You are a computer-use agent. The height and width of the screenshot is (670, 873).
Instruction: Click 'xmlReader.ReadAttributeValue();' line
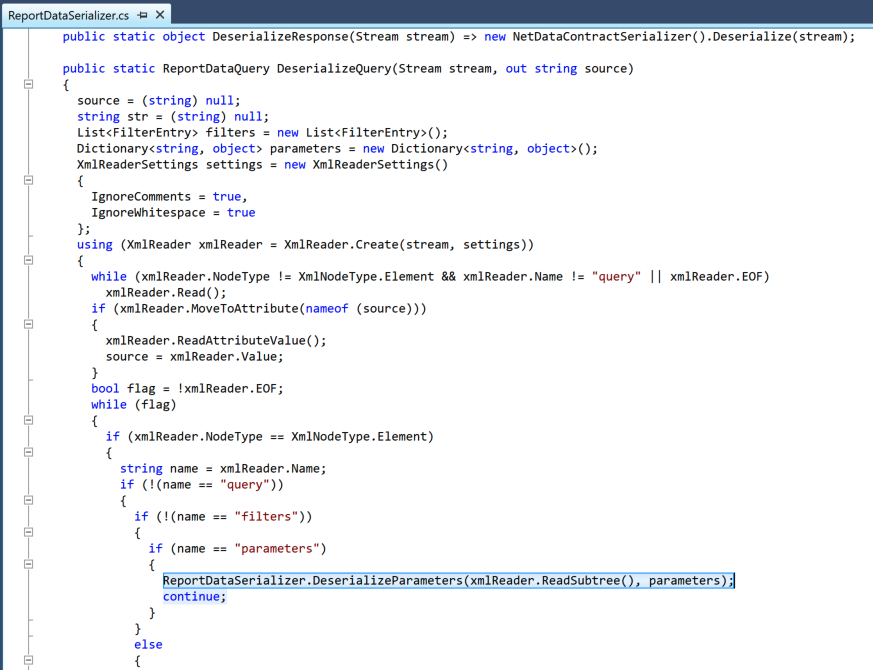tap(216, 340)
